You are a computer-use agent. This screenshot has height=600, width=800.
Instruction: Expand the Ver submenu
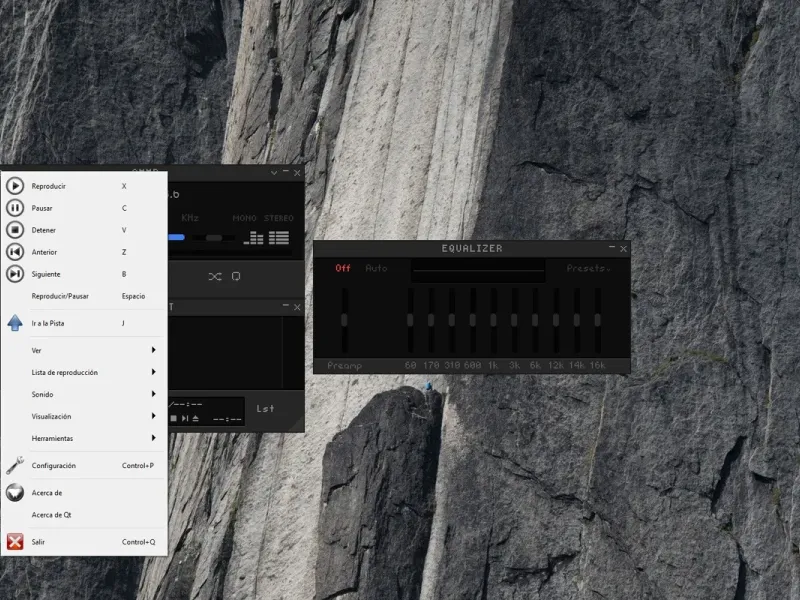pyautogui.click(x=84, y=351)
